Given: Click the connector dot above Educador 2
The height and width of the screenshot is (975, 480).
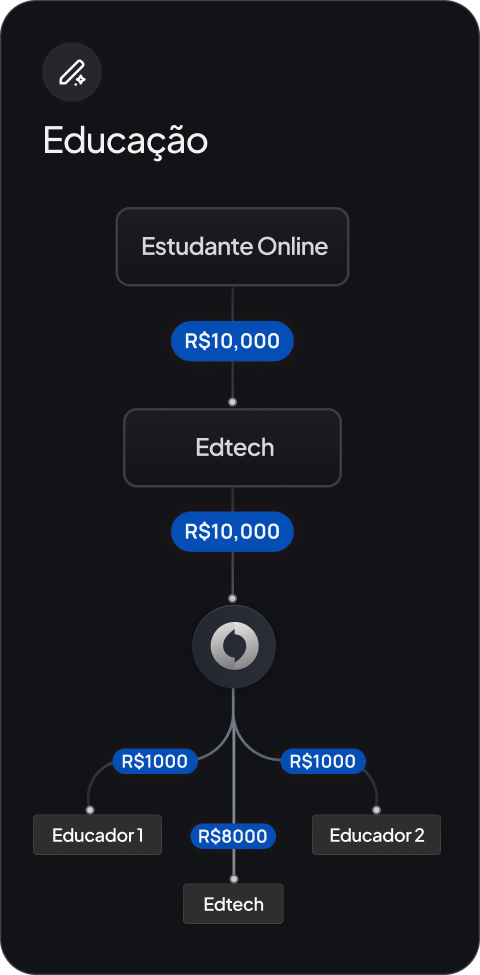Looking at the screenshot, I should (376, 810).
